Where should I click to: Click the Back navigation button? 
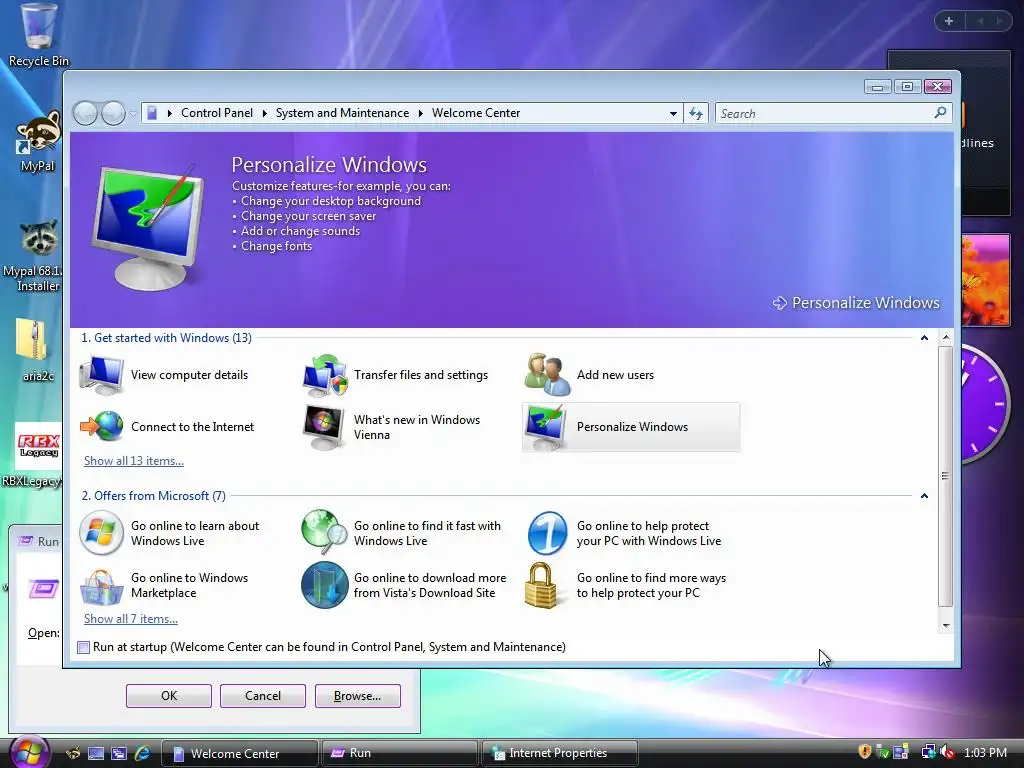86,114
